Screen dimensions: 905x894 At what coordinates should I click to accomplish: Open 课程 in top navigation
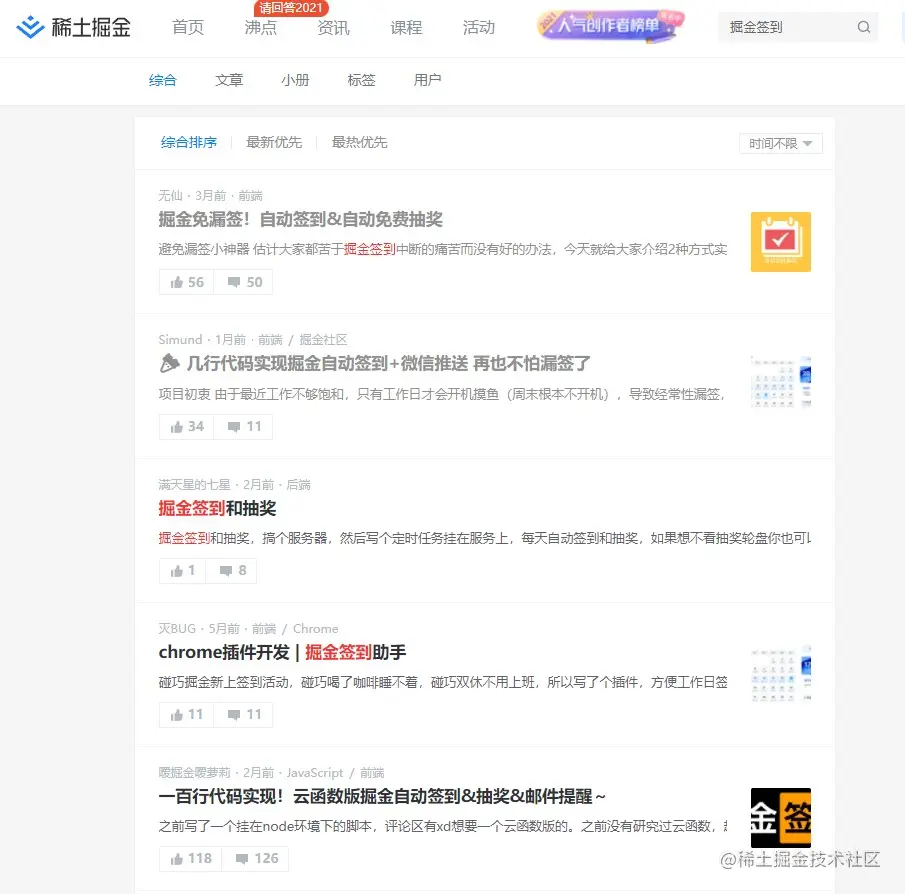(406, 27)
